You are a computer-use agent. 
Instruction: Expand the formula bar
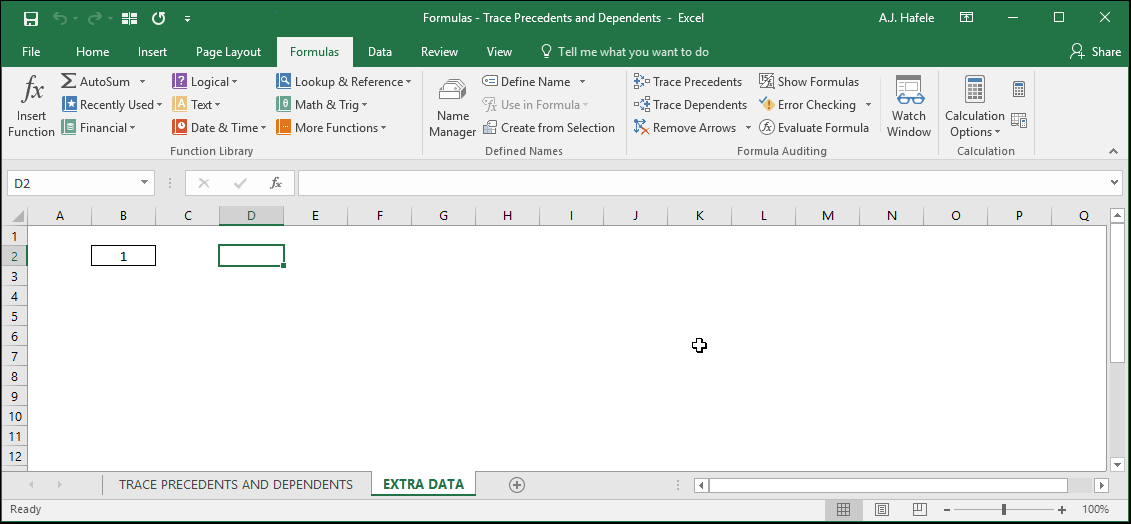tap(1115, 183)
